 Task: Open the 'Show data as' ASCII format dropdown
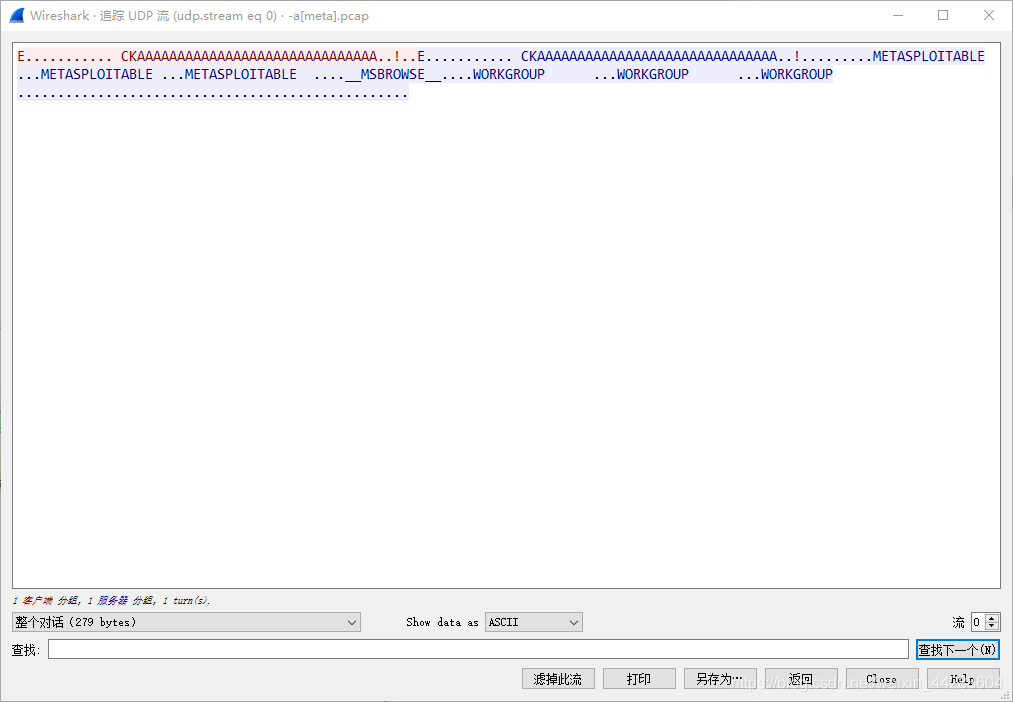click(x=533, y=622)
